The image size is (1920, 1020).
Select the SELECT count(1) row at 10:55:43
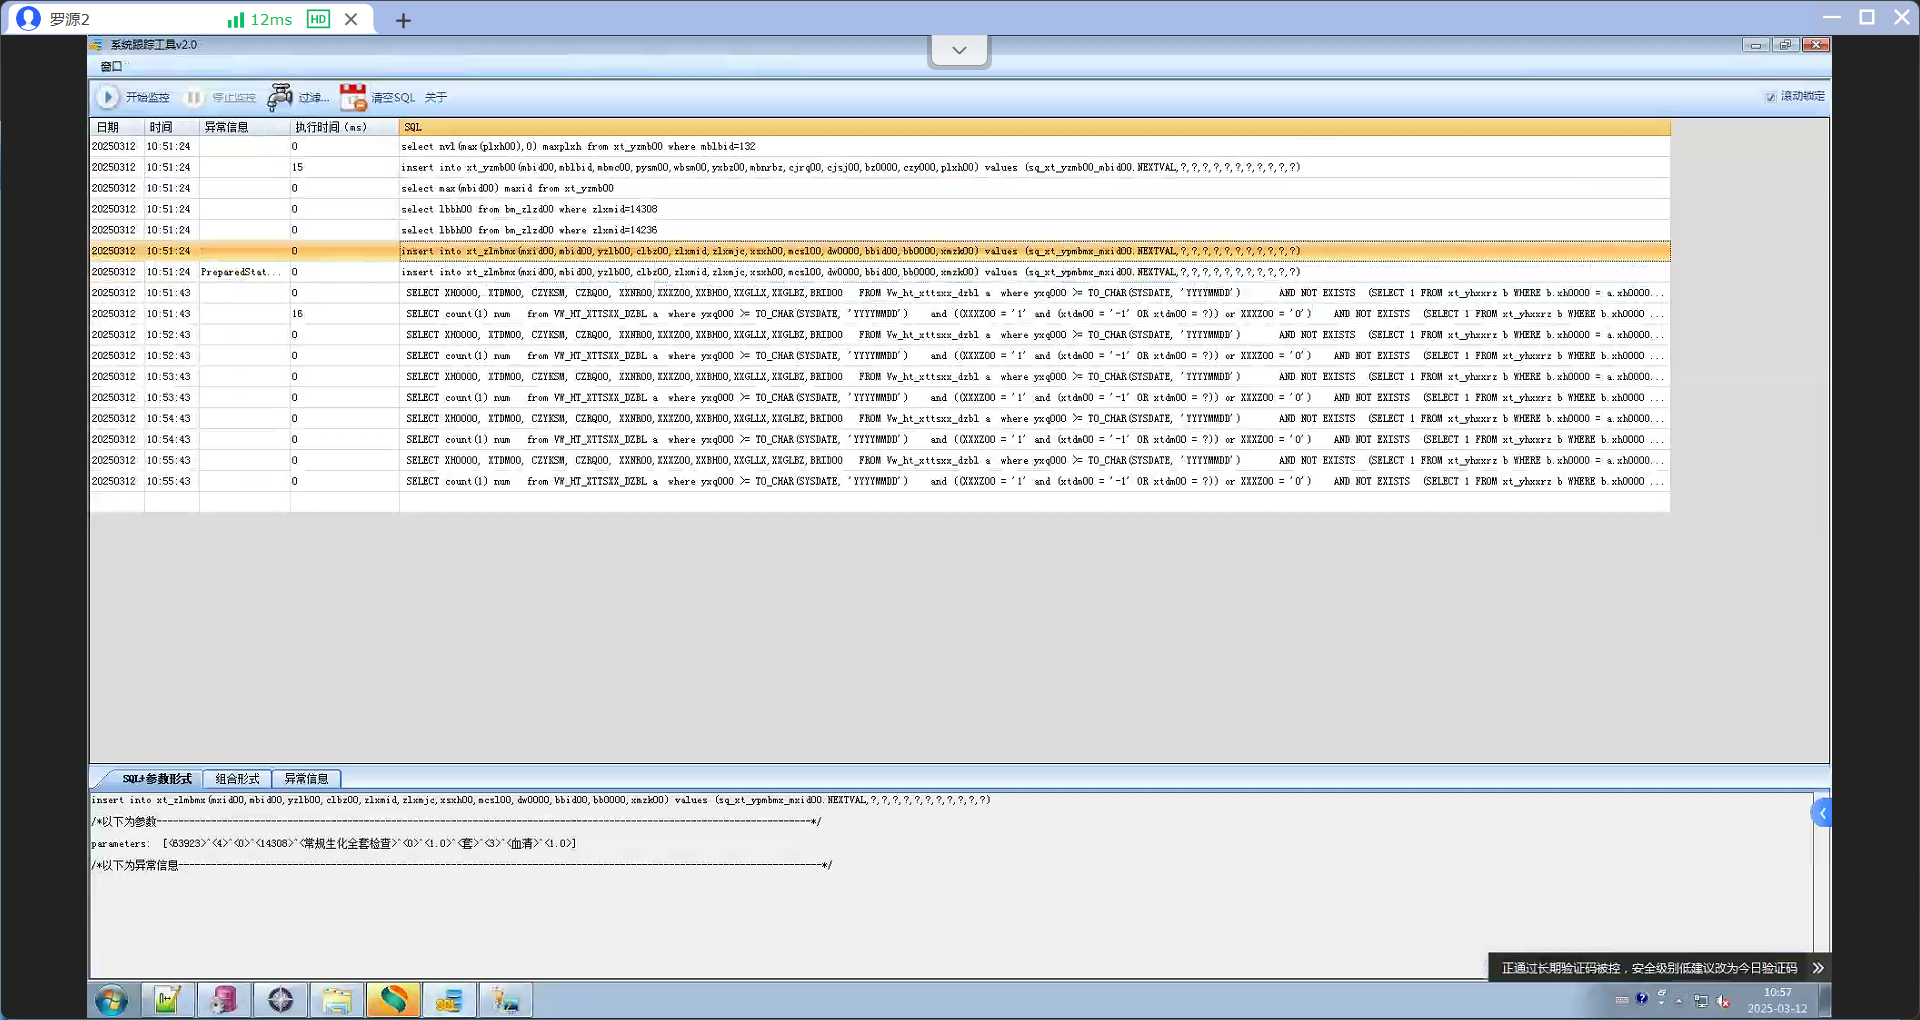(x=880, y=481)
